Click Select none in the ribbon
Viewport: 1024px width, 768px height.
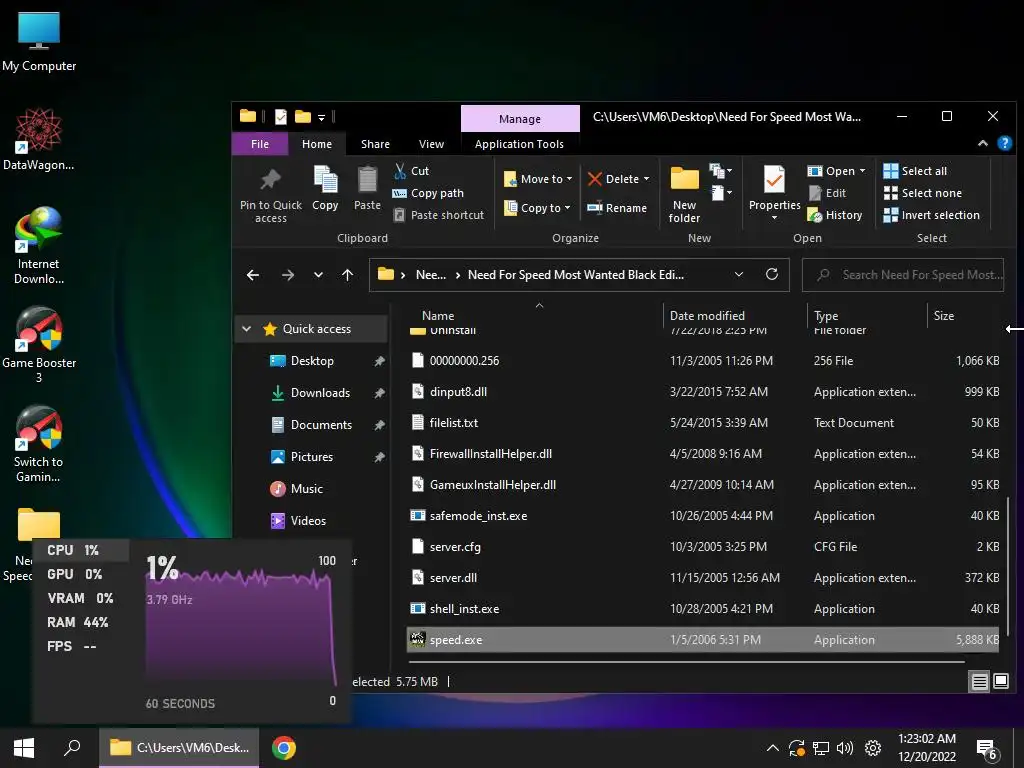tap(922, 193)
